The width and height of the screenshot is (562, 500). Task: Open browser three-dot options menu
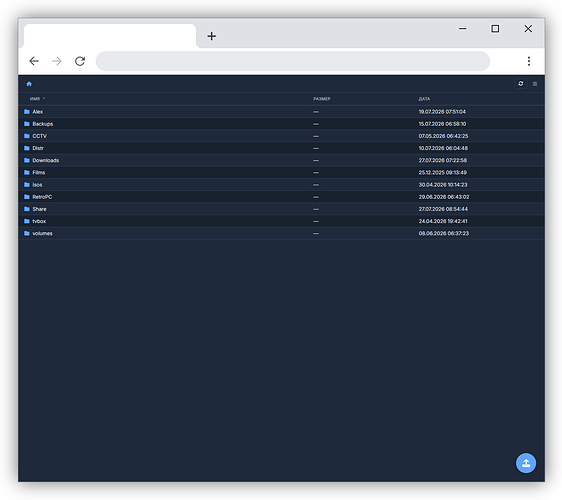coord(529,61)
